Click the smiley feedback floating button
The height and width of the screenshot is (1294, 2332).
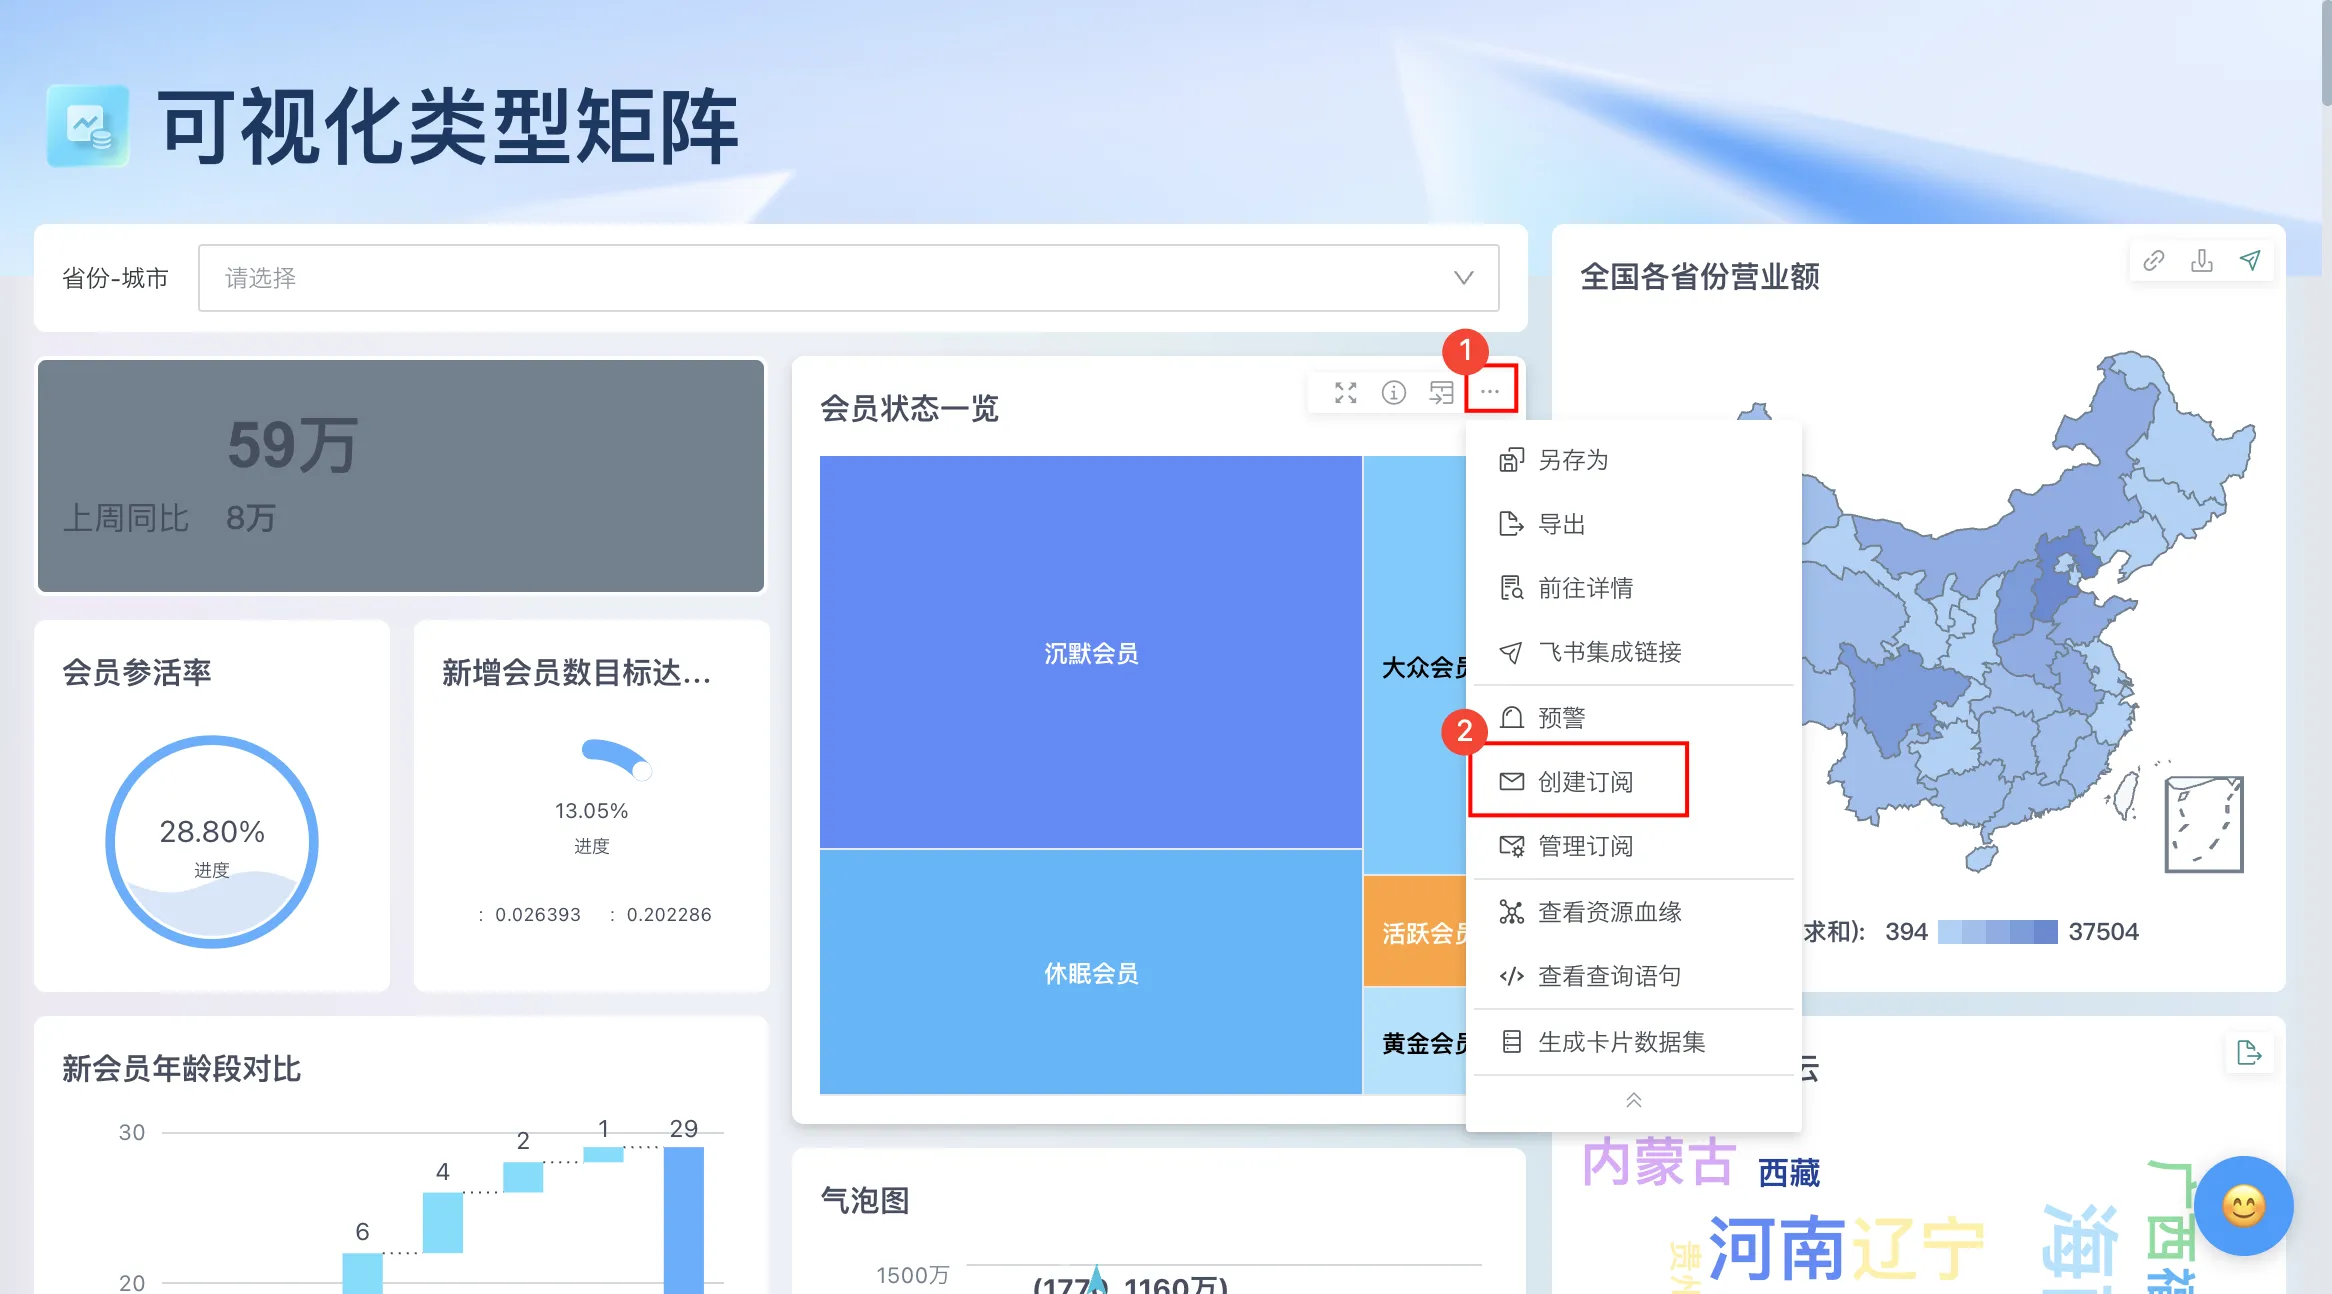click(2243, 1206)
